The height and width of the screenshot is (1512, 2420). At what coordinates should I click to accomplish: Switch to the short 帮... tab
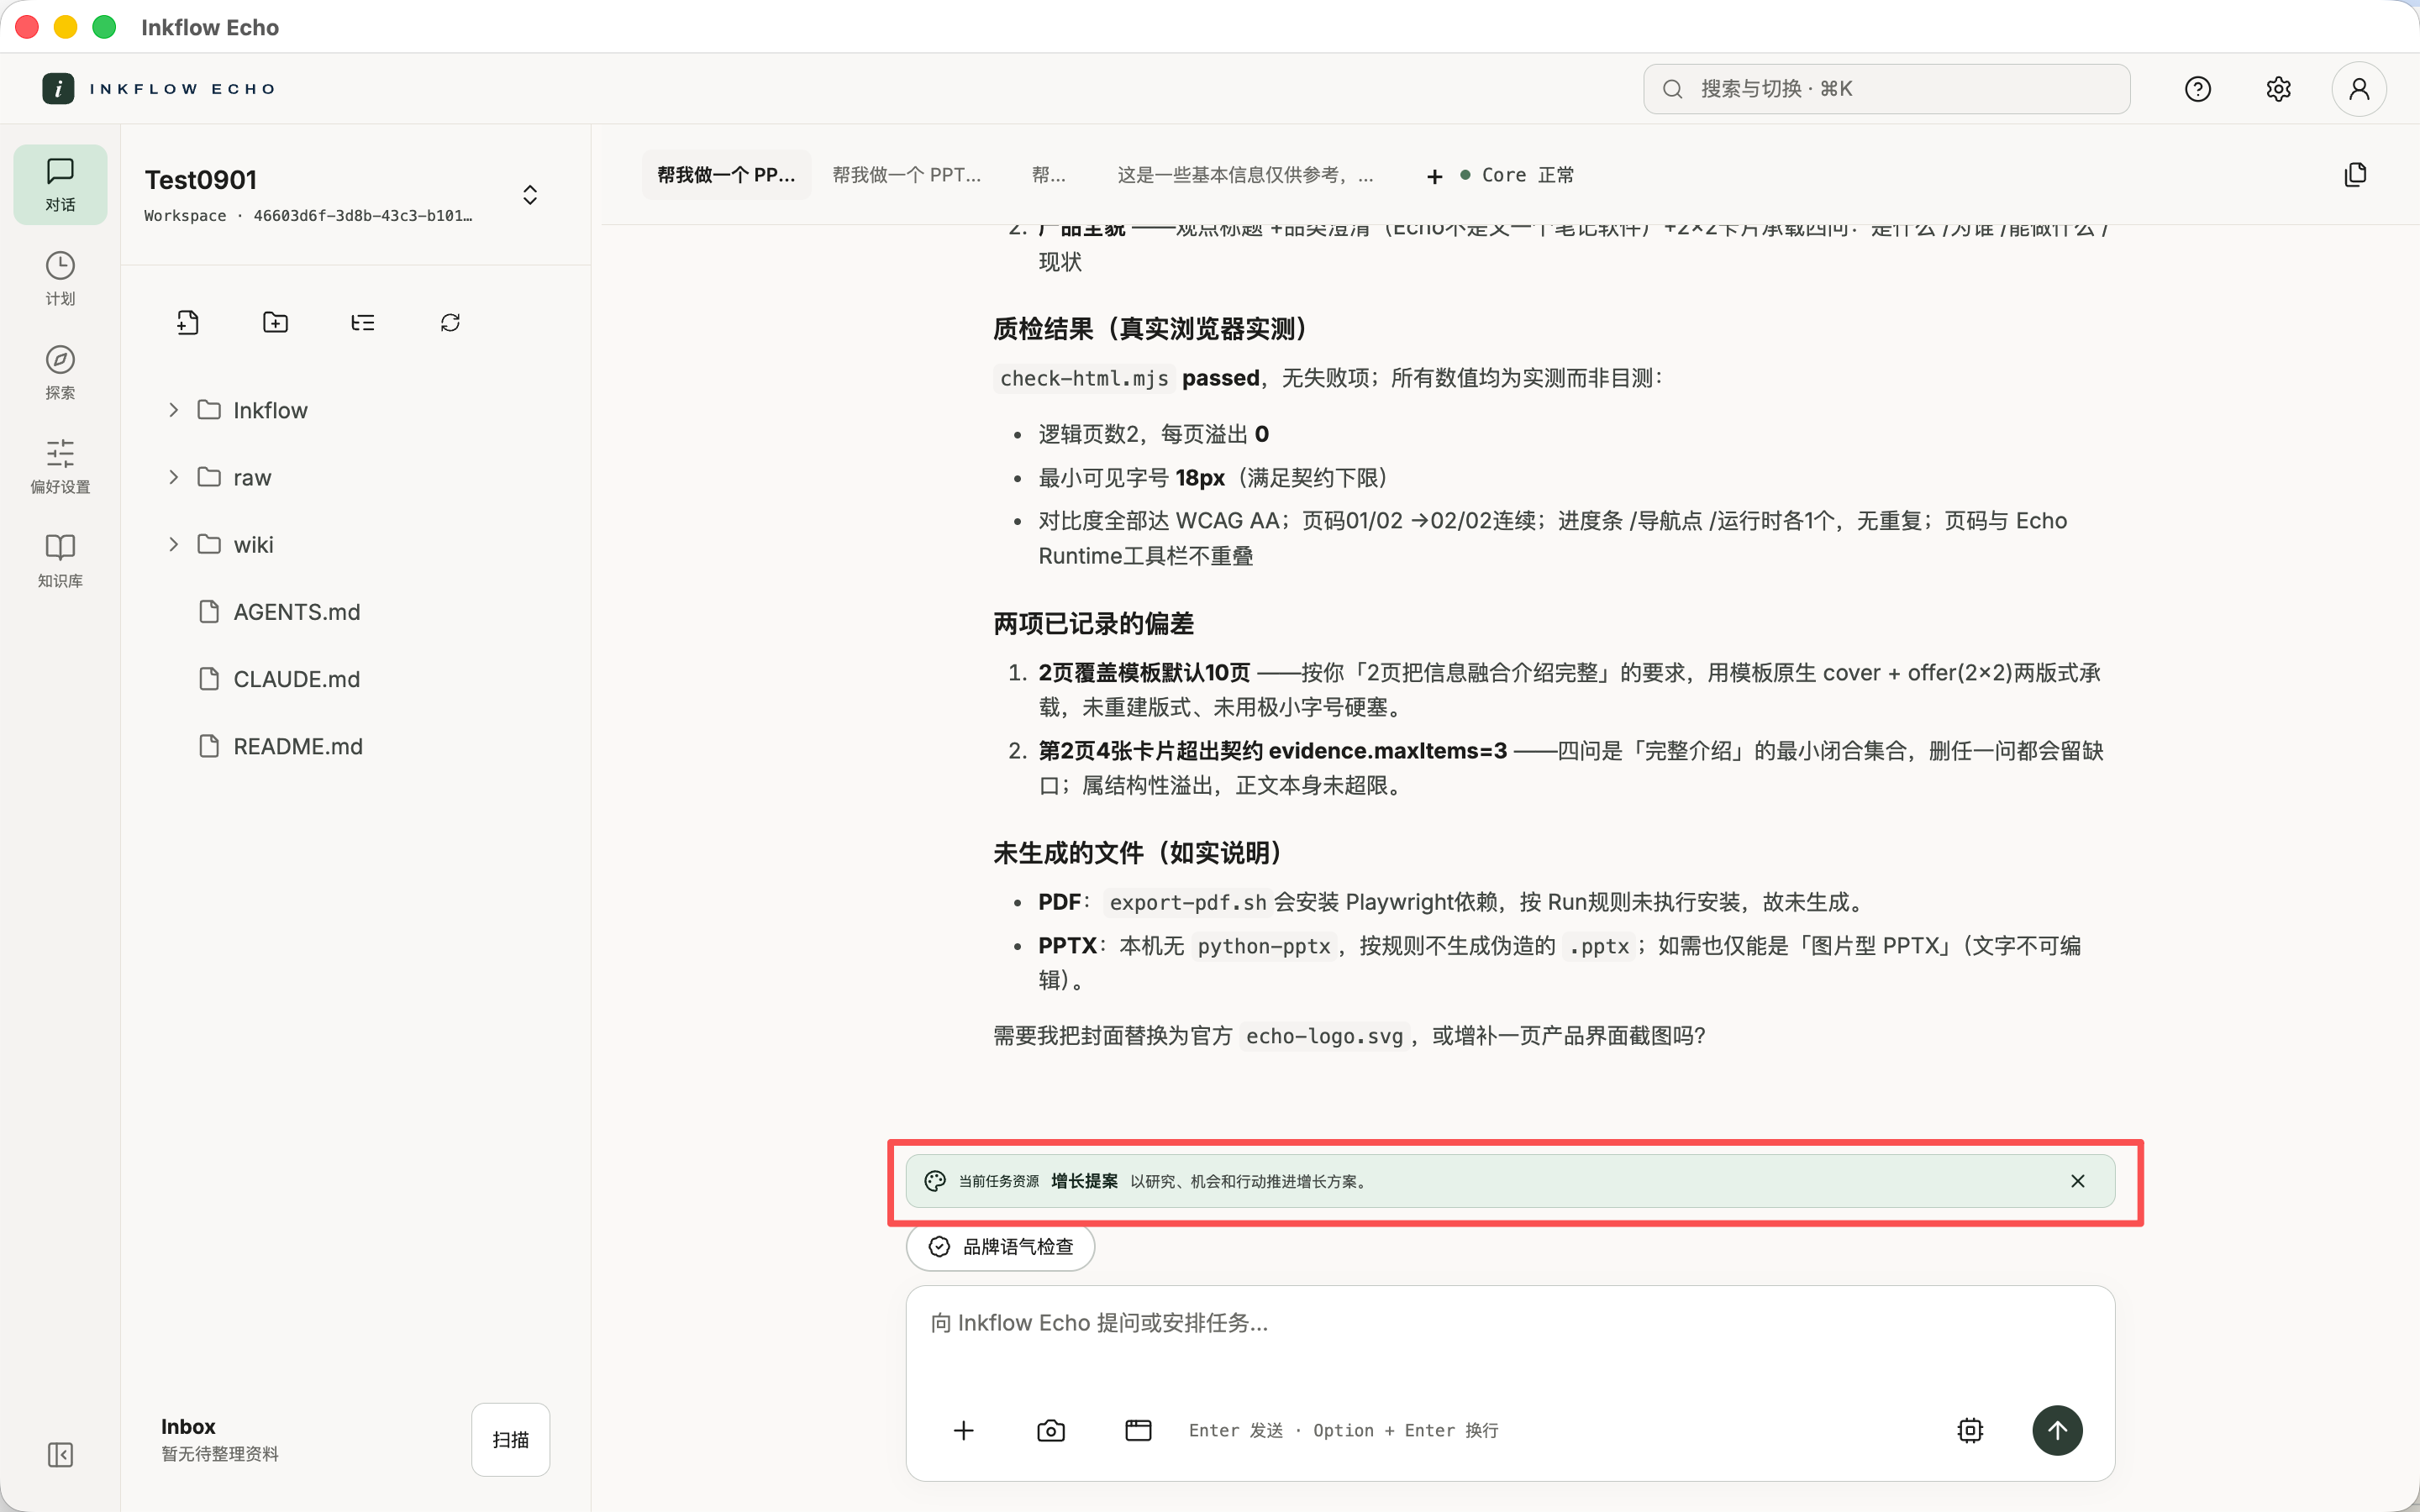[x=1048, y=175]
